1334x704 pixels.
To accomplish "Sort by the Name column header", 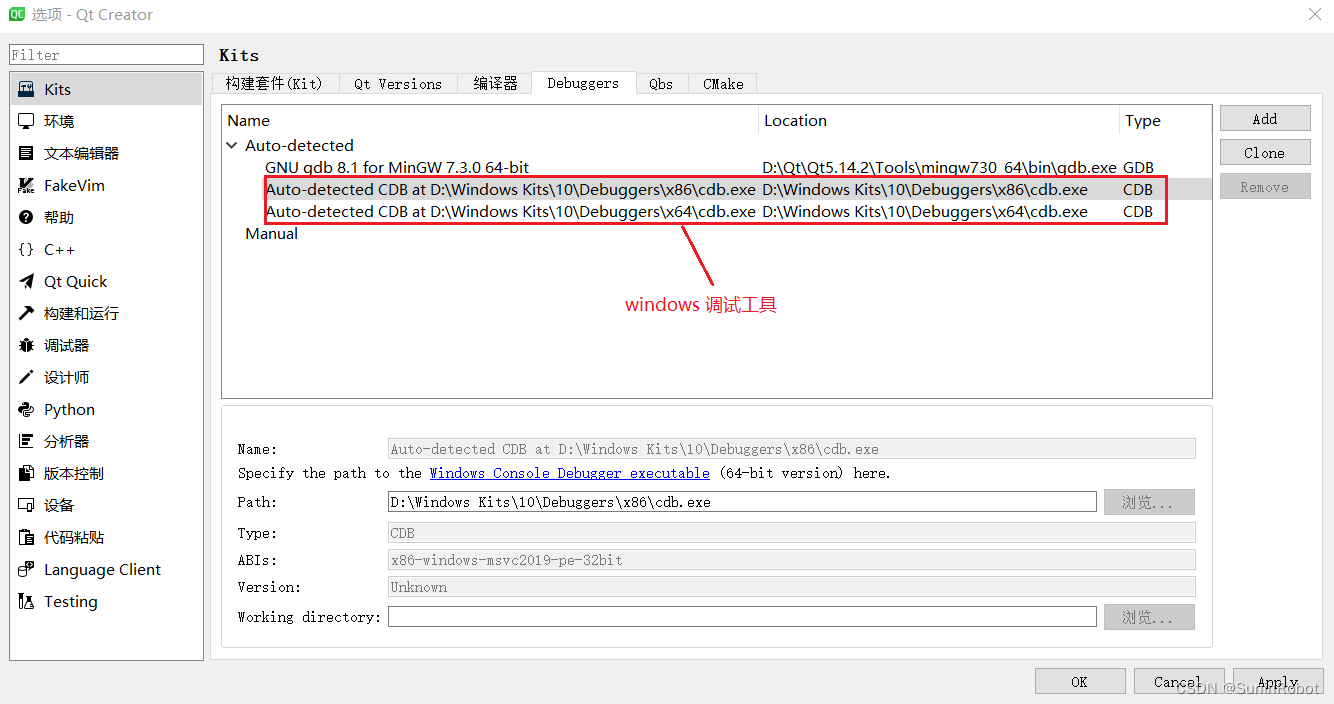I will (490, 120).
